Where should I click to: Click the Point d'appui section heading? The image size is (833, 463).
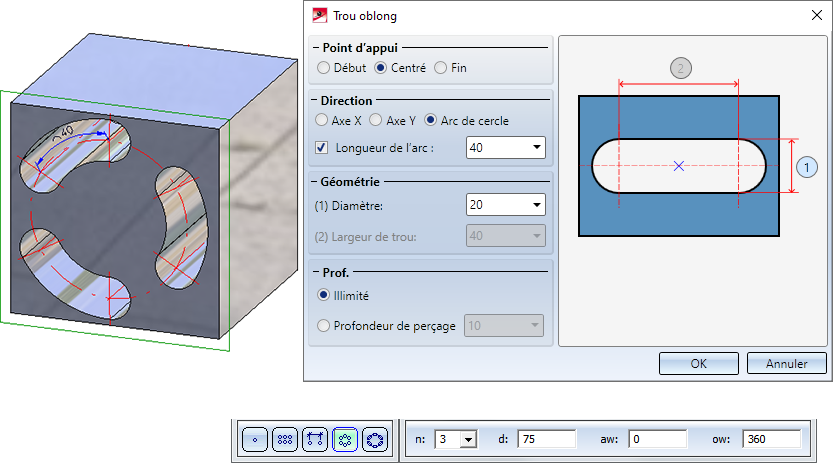pyautogui.click(x=360, y=48)
